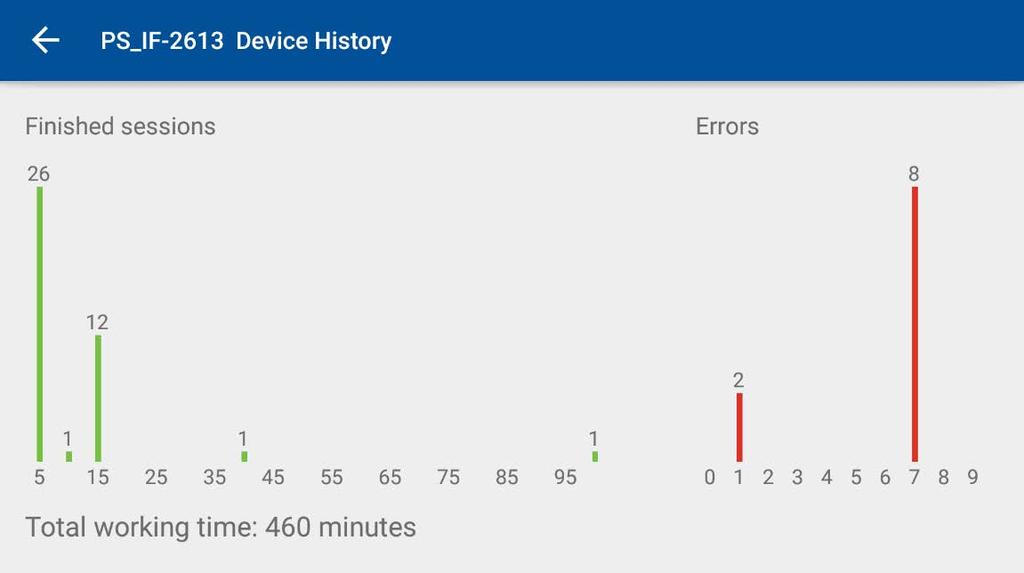Tap axis label 5 in sessions chart
The width and height of the screenshot is (1024, 573).
pyautogui.click(x=40, y=478)
